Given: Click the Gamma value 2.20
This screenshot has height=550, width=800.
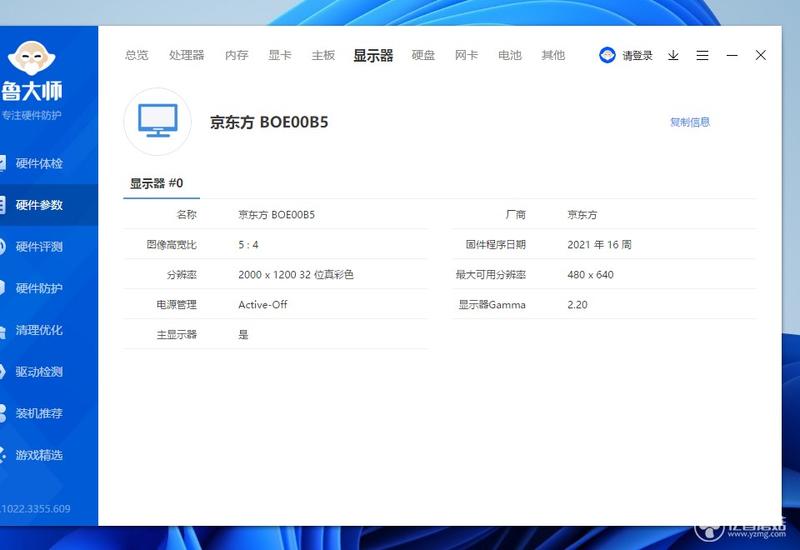Looking at the screenshot, I should pyautogui.click(x=577, y=305).
